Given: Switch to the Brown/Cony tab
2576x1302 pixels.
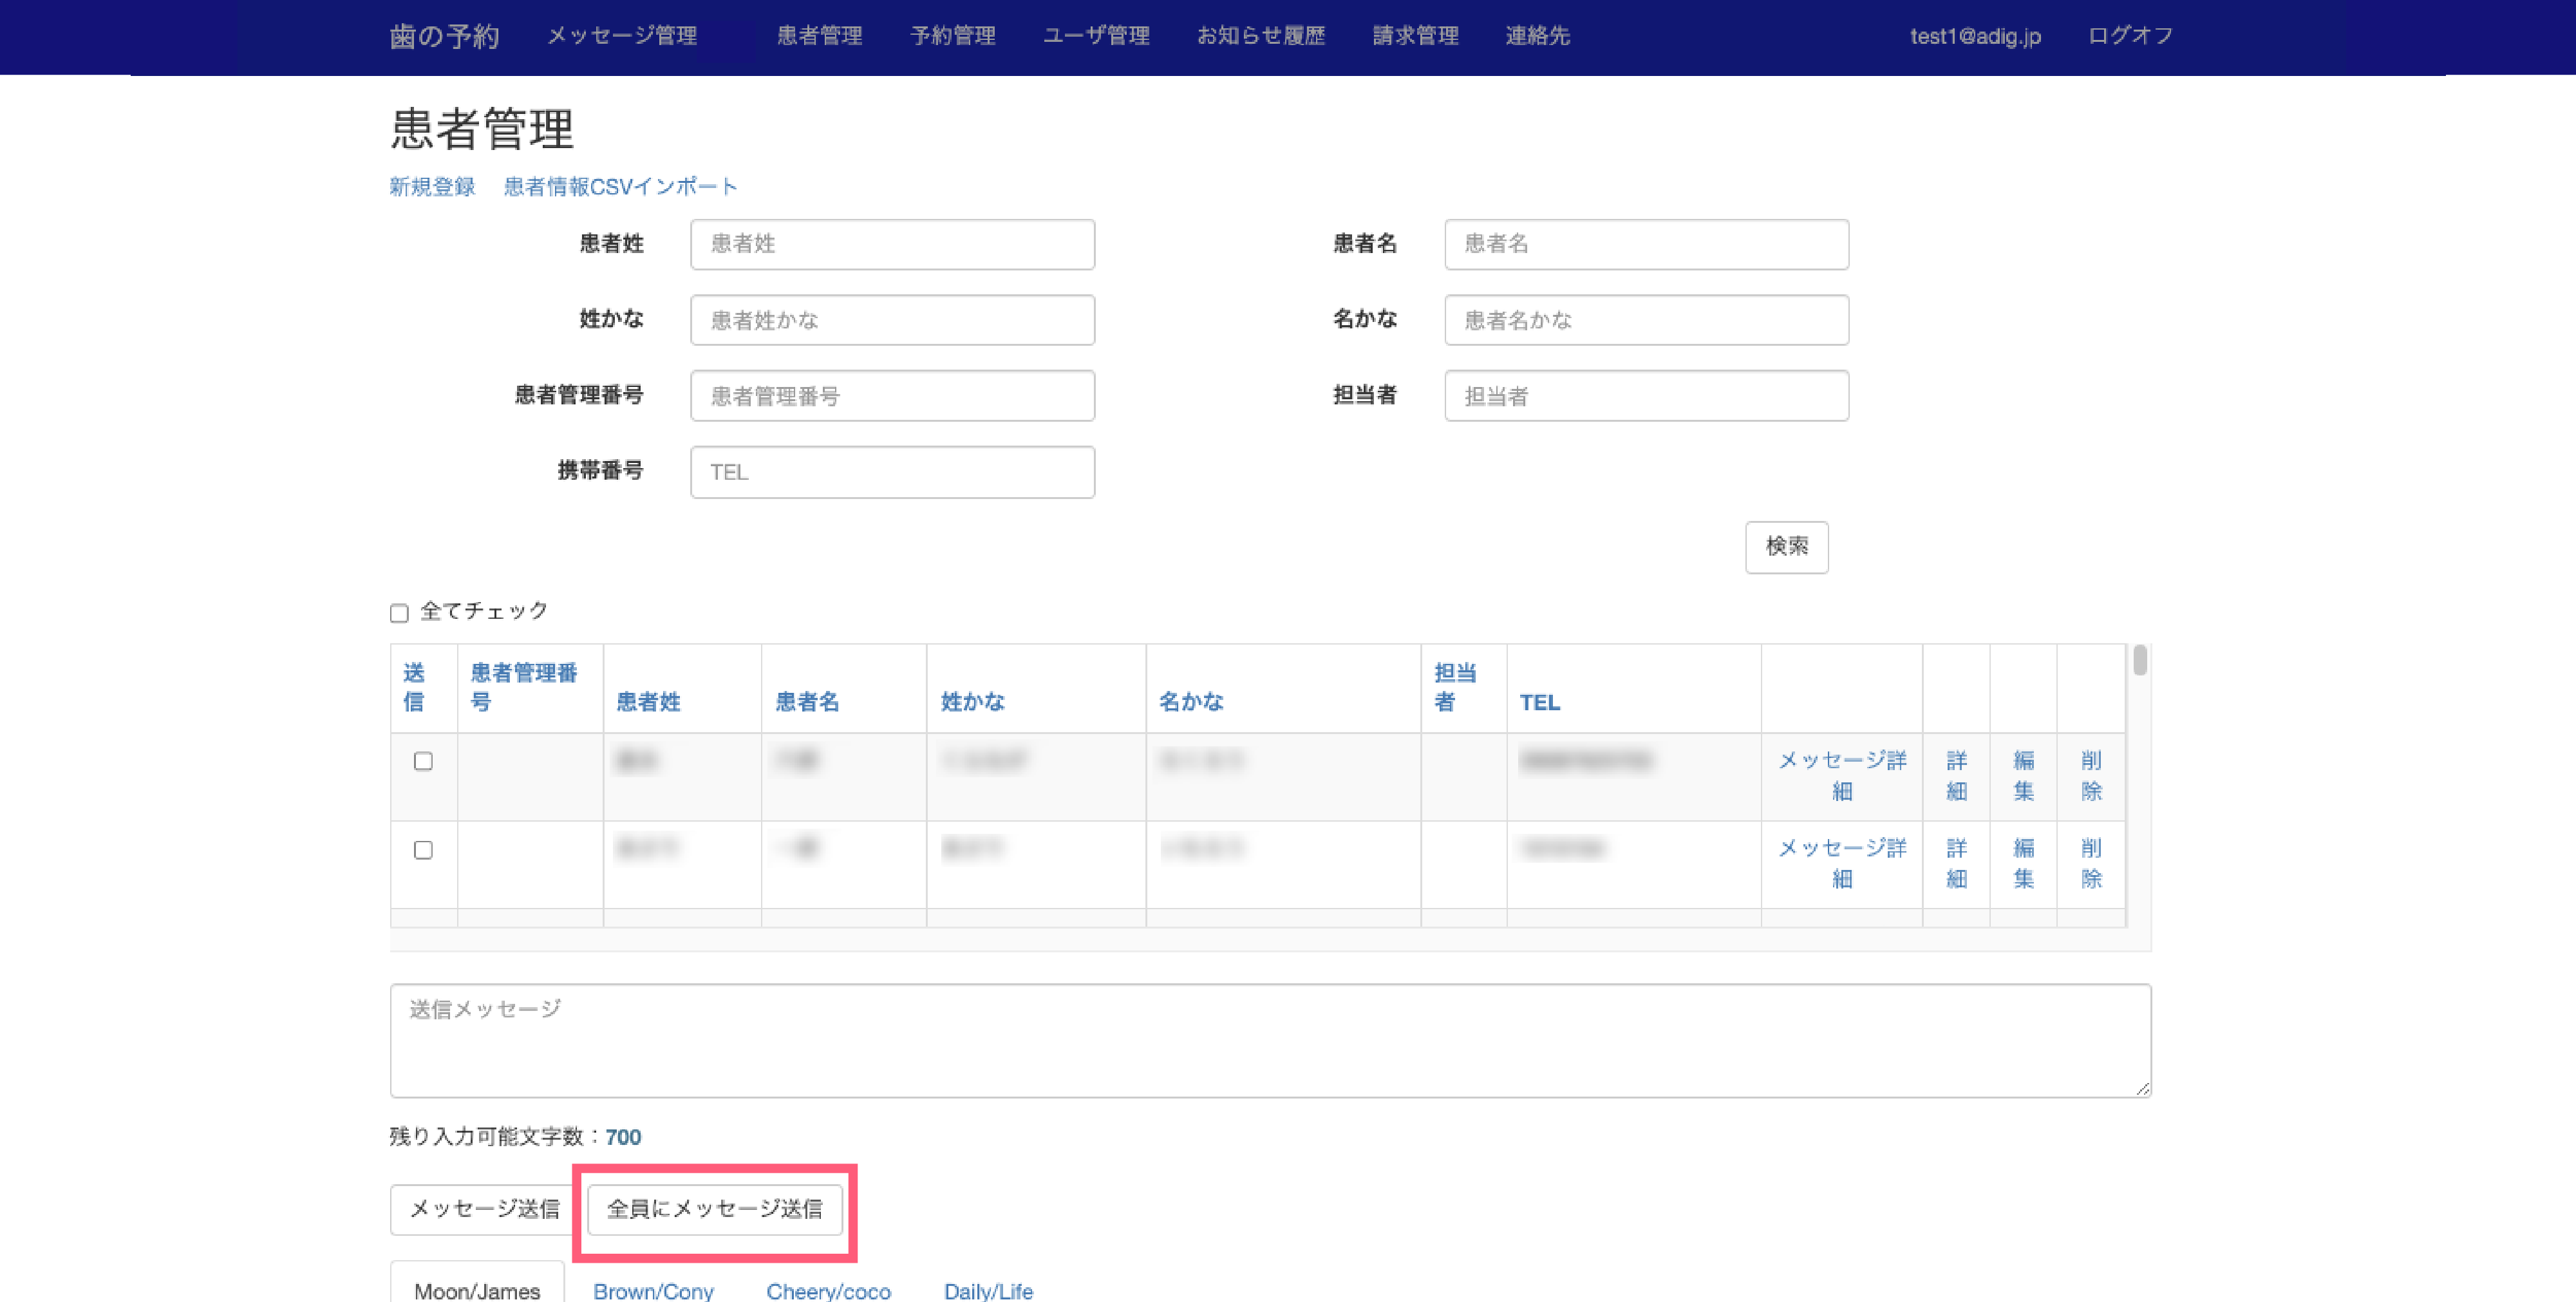Looking at the screenshot, I should pos(653,1290).
